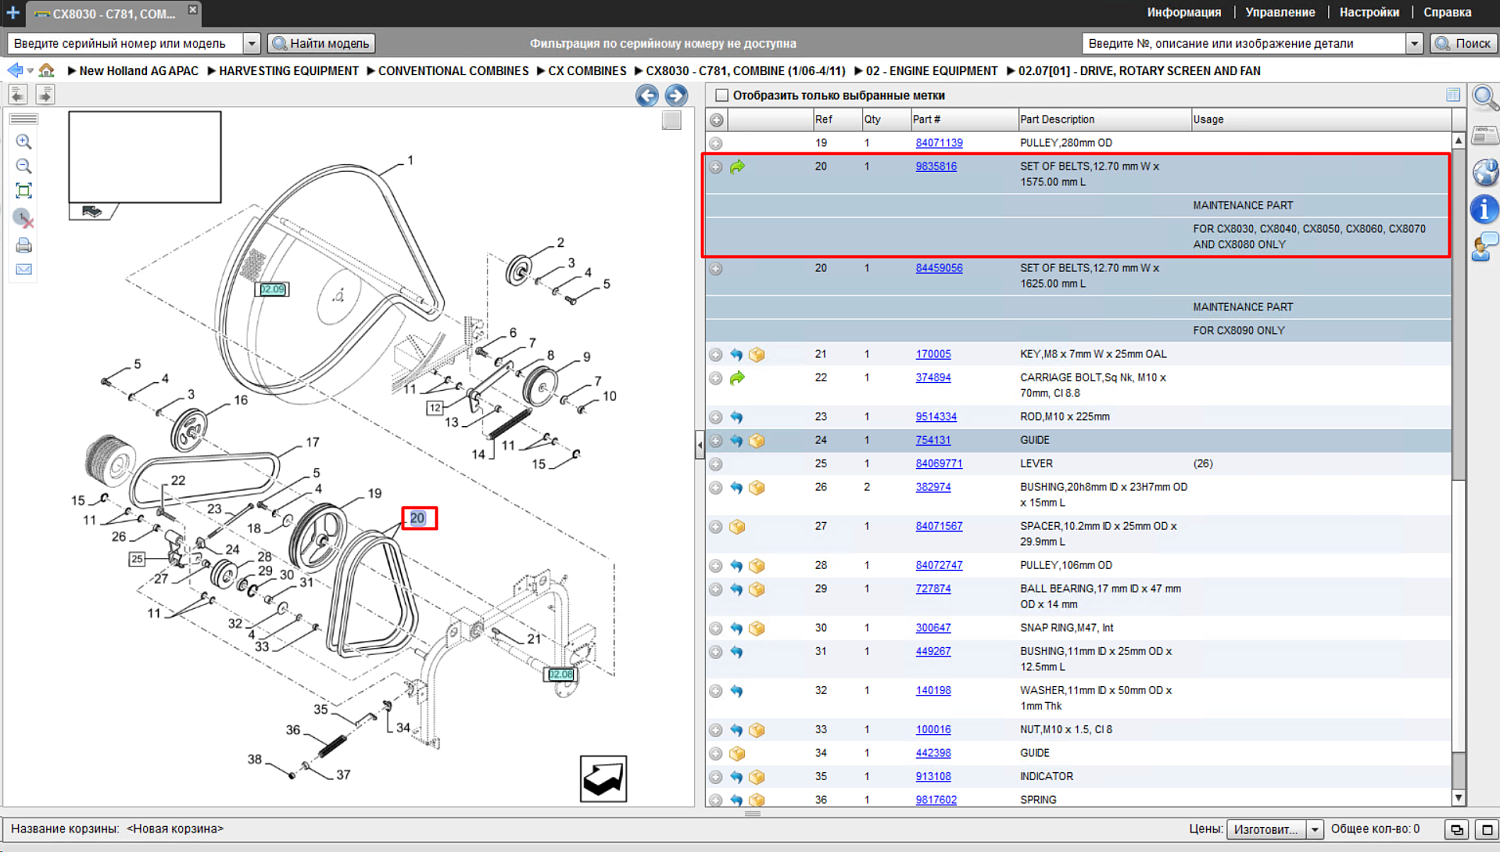Screen dimensions: 1500x852
Task: Expand the breadcrumb history arrow beside the back button
Action: (x=30, y=71)
